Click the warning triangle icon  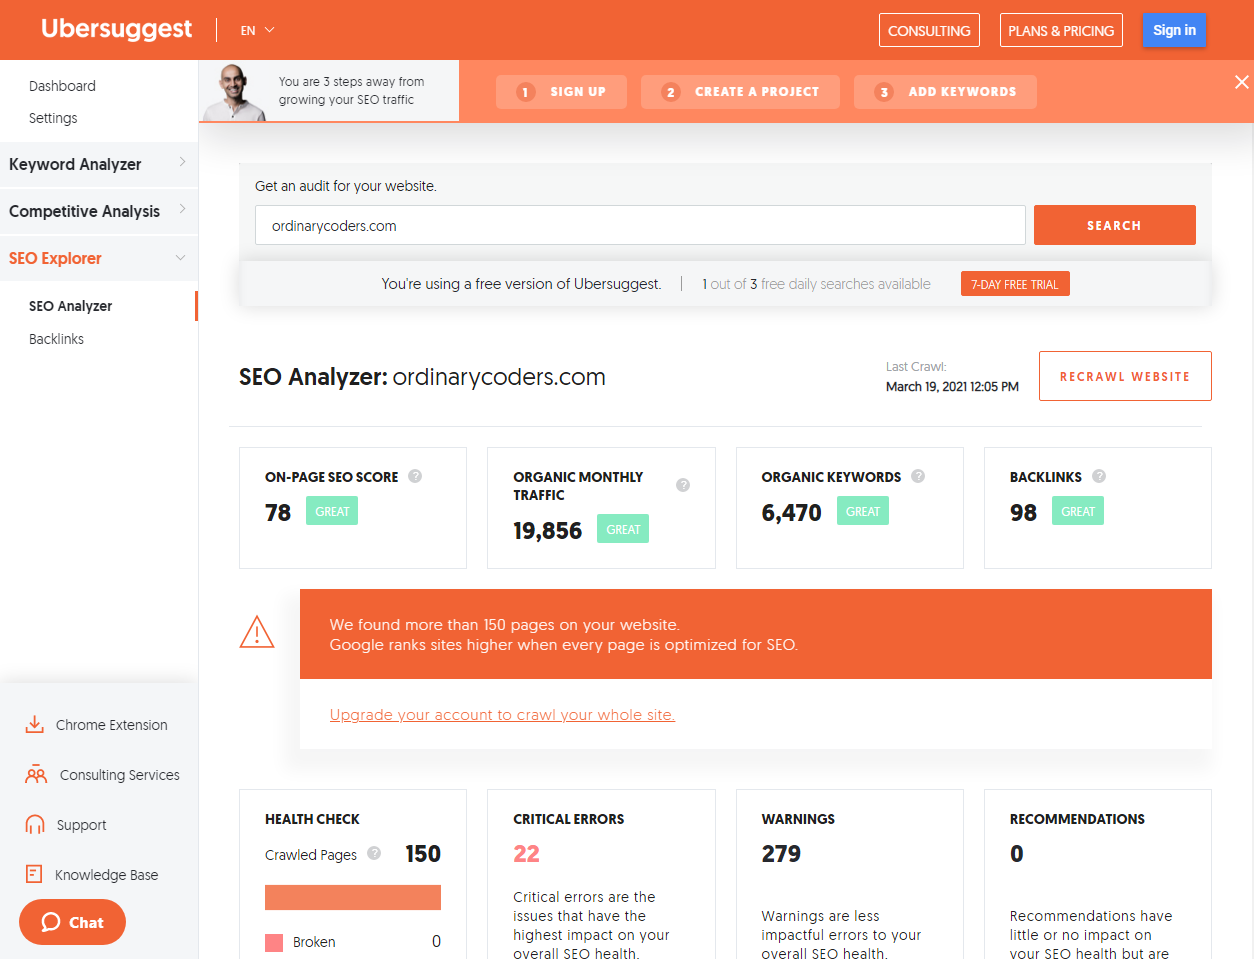click(x=257, y=632)
